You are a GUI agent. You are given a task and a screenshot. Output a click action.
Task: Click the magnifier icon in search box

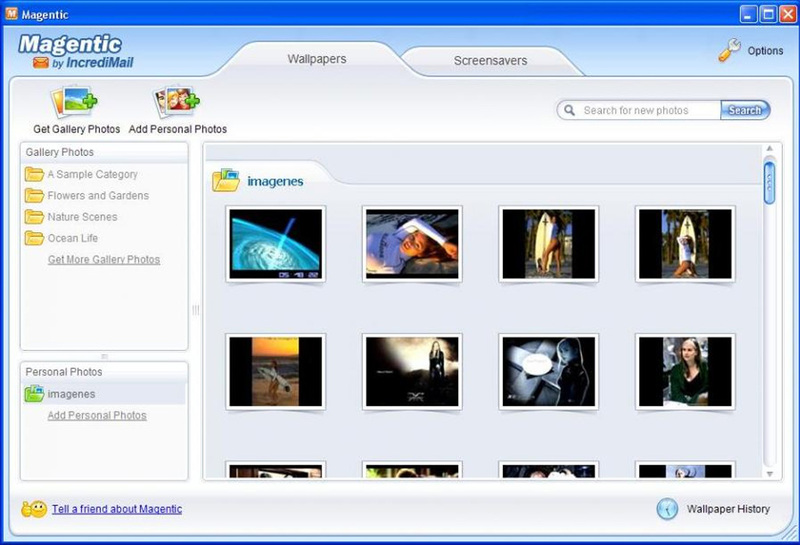click(570, 110)
